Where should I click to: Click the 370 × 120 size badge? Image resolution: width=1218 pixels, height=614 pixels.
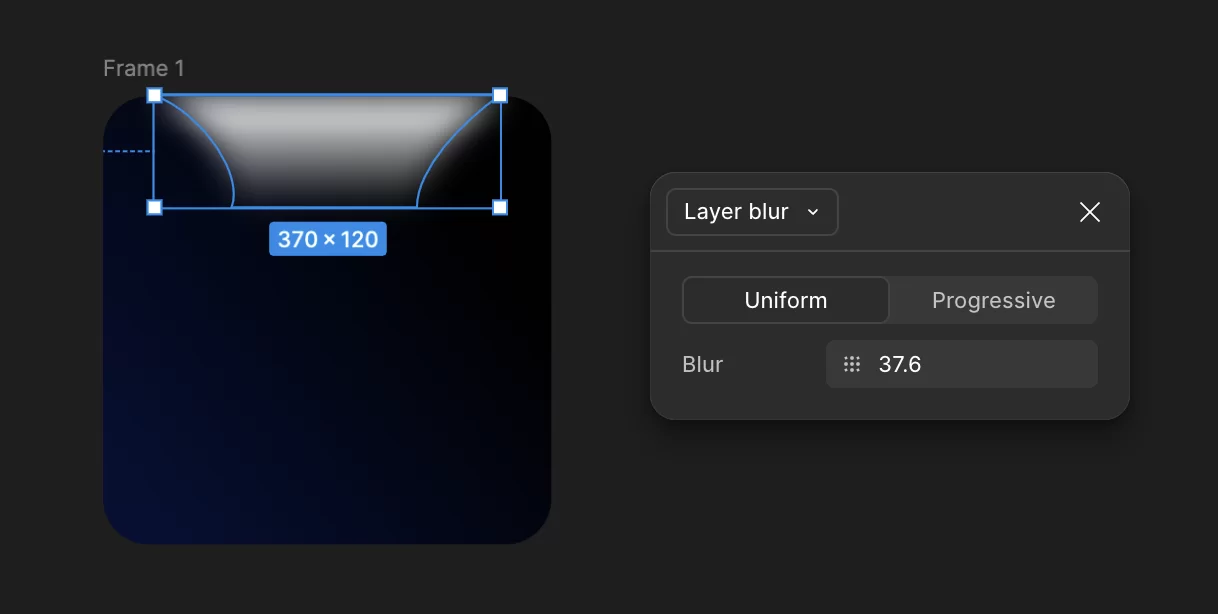(328, 240)
